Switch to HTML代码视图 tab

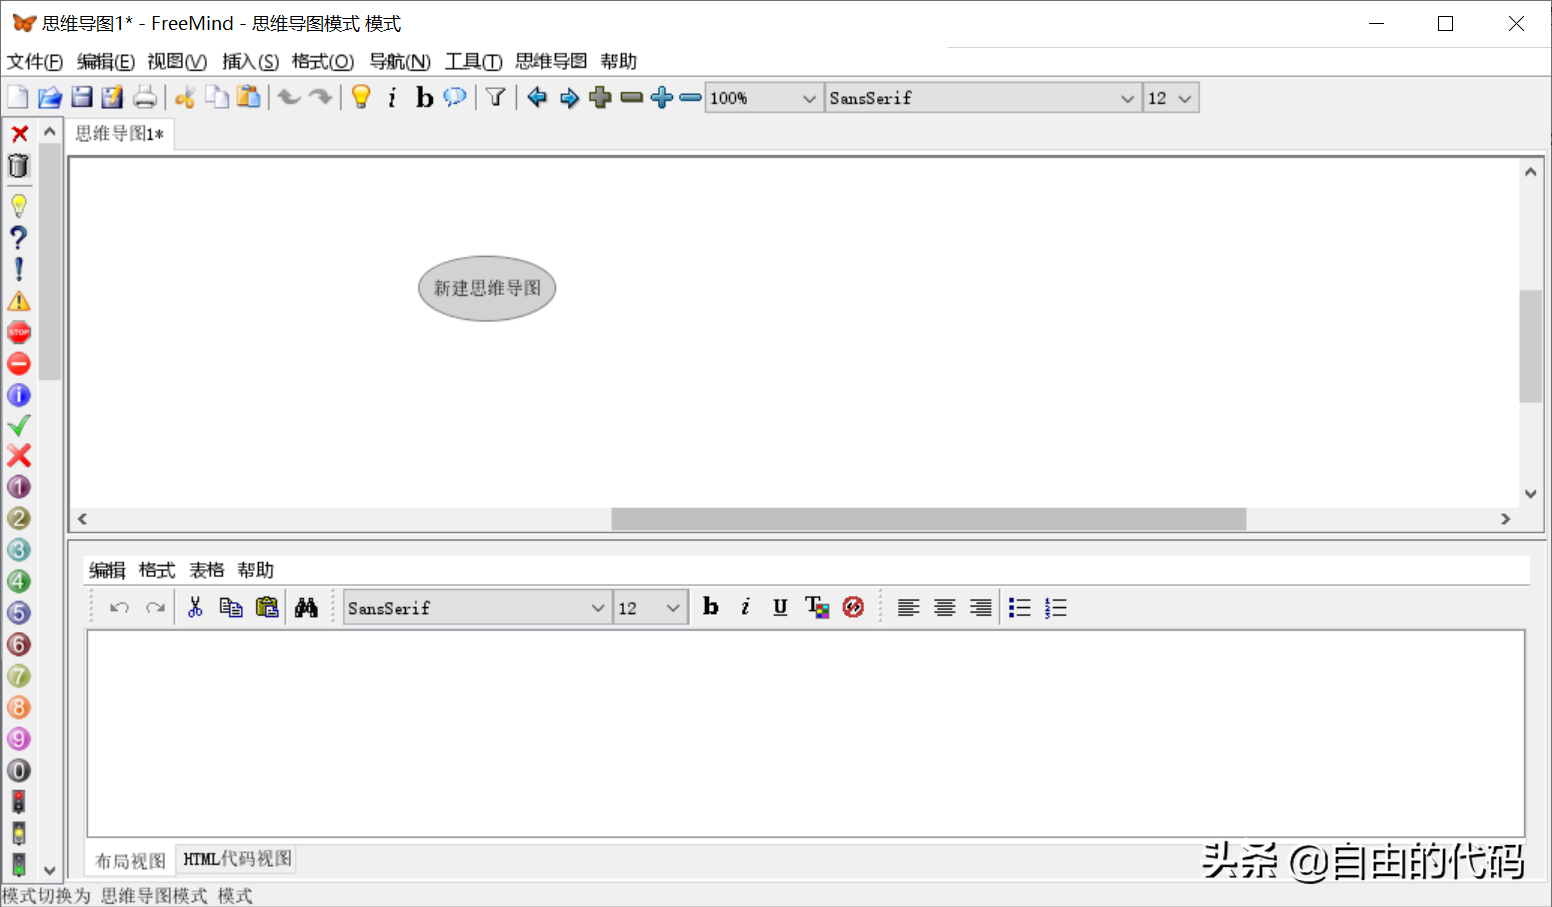(237, 859)
